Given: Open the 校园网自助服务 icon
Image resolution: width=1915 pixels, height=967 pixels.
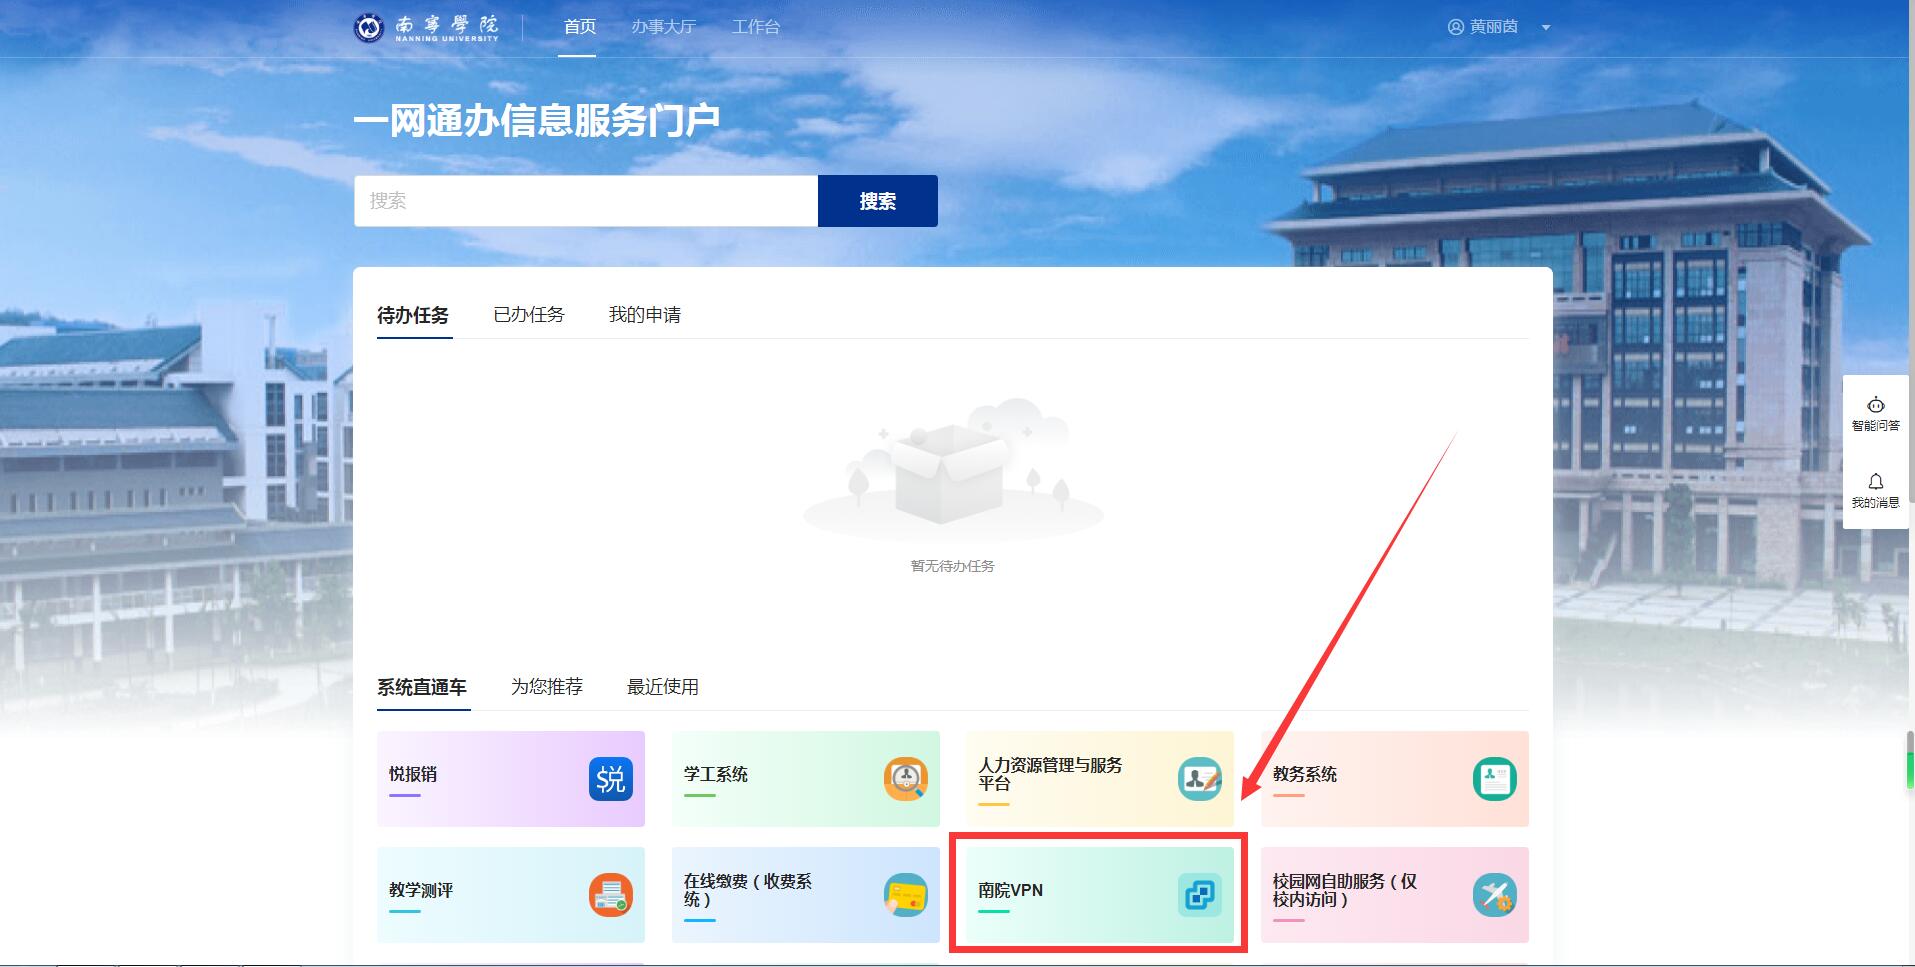Looking at the screenshot, I should click(x=1494, y=895).
